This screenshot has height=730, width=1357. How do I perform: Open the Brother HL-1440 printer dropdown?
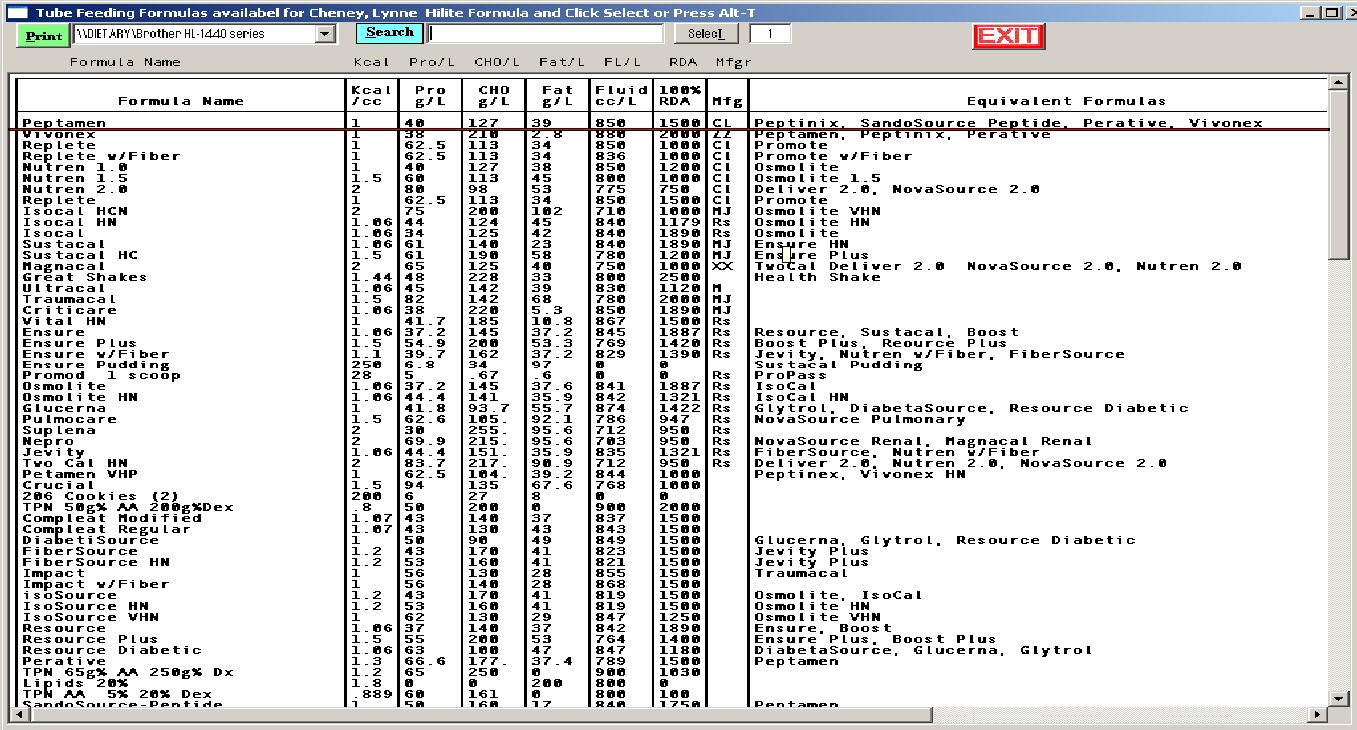(326, 34)
